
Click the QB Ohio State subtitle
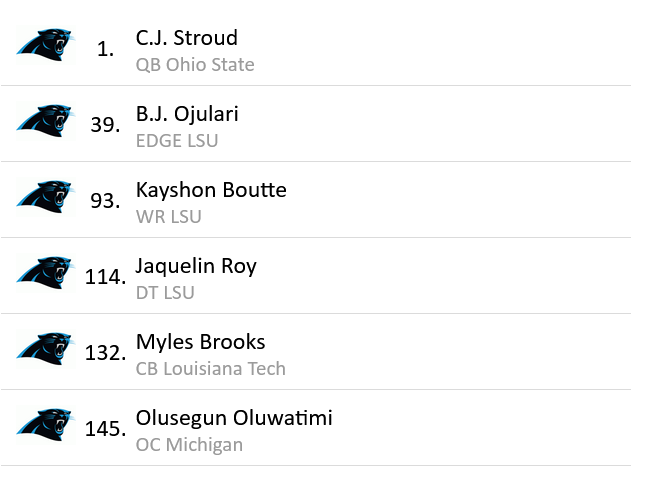195,65
